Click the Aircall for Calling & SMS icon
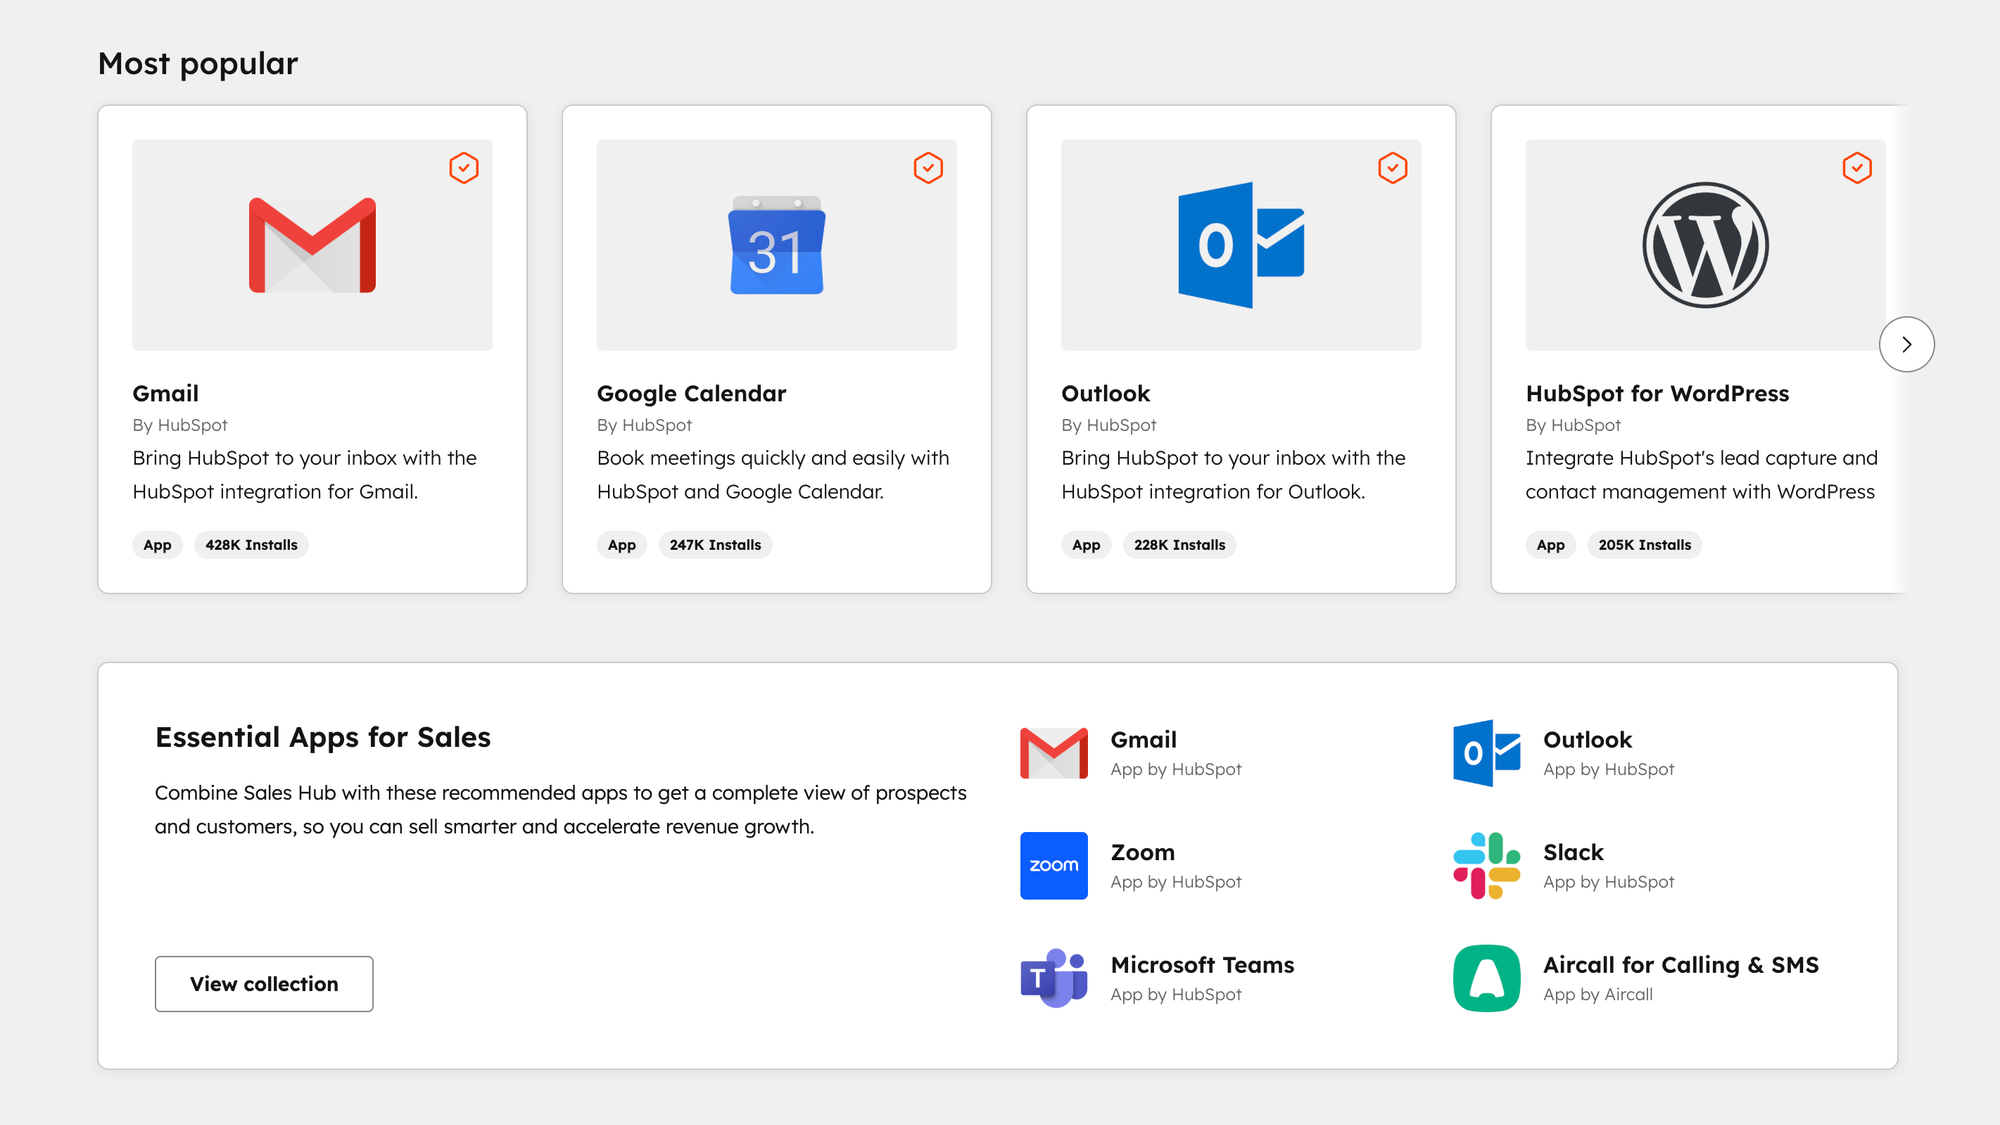 [x=1485, y=978]
